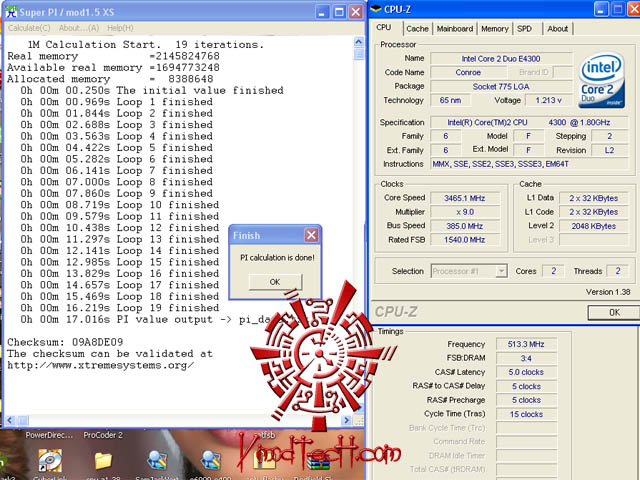Viewport: 640px width, 480px height.
Task: Click the Super PI horizontal scroll left arrow
Action: (x=11, y=420)
